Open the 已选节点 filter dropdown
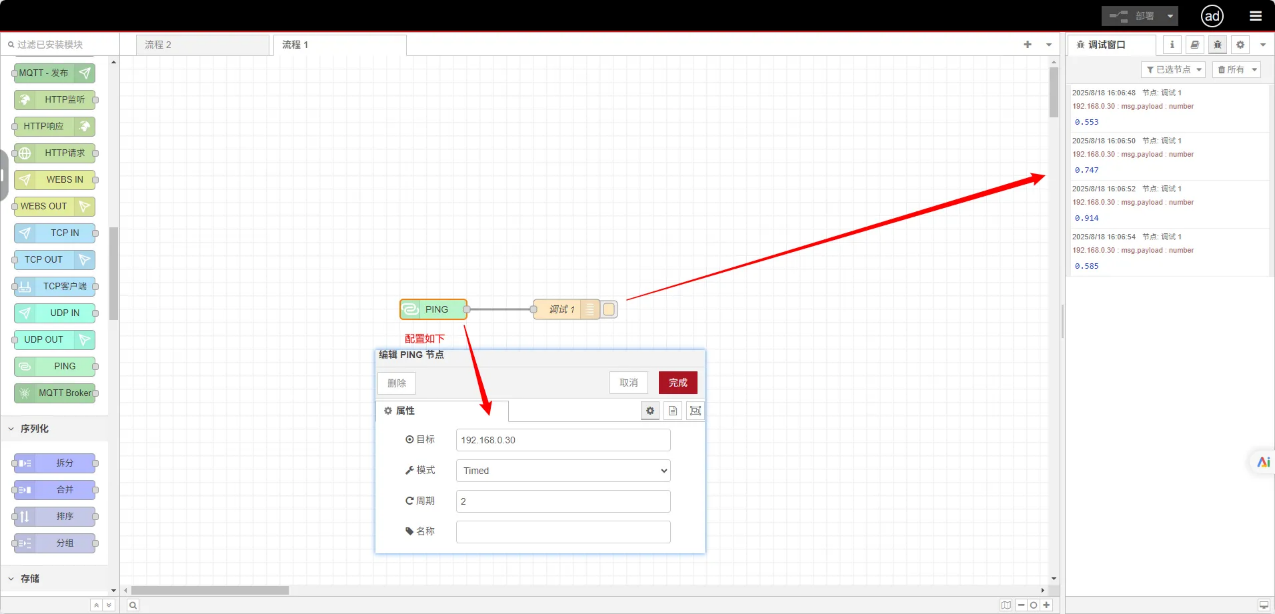Image resolution: width=1275 pixels, height=614 pixels. (x=1173, y=70)
